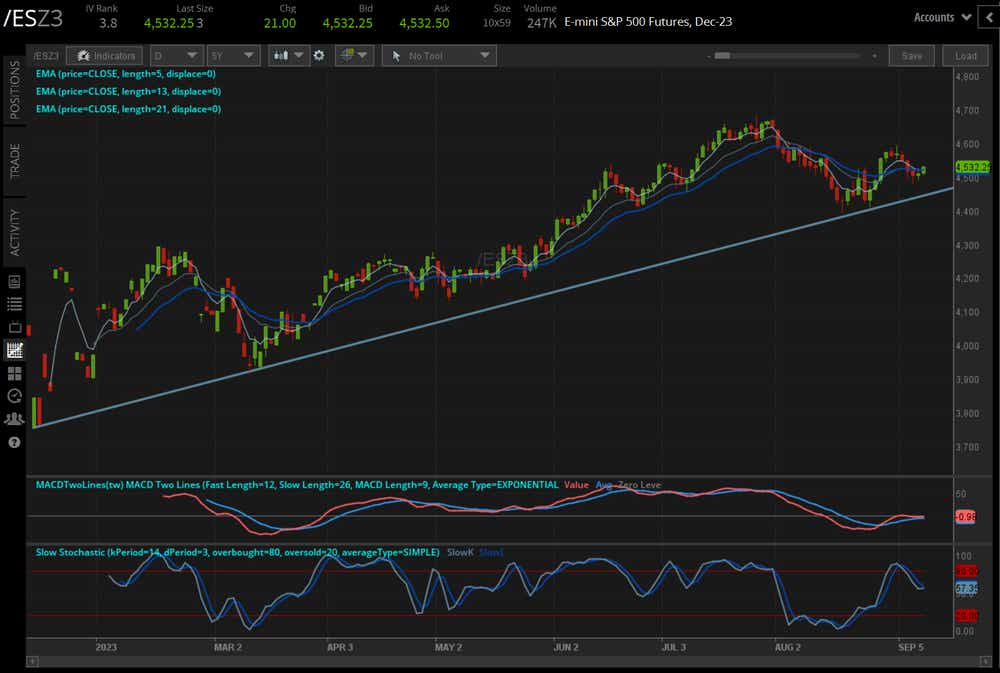Click the Chg value 21.00
The image size is (1000, 673).
[x=280, y=23]
